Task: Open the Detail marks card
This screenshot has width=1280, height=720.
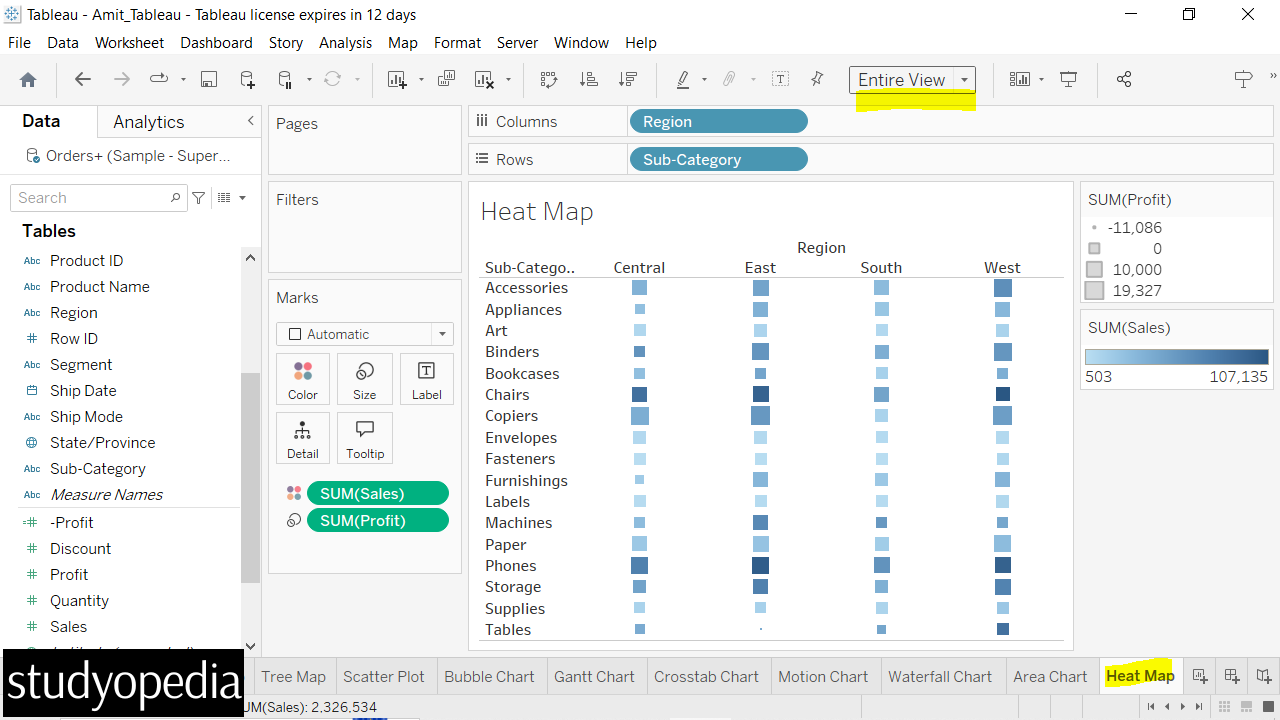Action: click(303, 438)
